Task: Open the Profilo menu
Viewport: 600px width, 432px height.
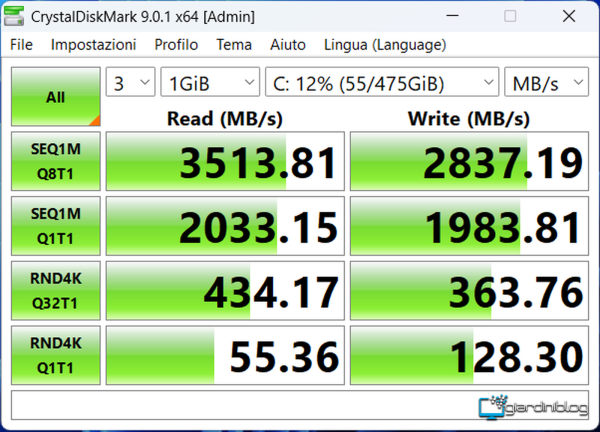Action: click(x=176, y=45)
